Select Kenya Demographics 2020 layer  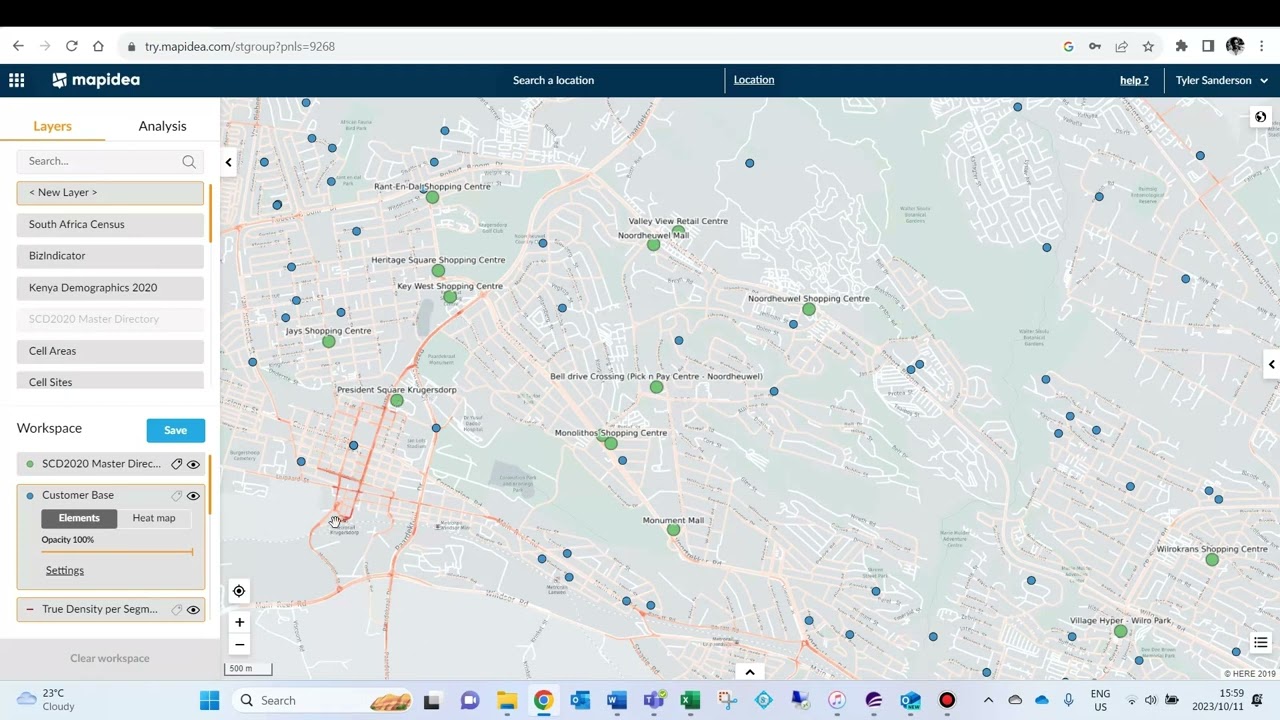(110, 288)
